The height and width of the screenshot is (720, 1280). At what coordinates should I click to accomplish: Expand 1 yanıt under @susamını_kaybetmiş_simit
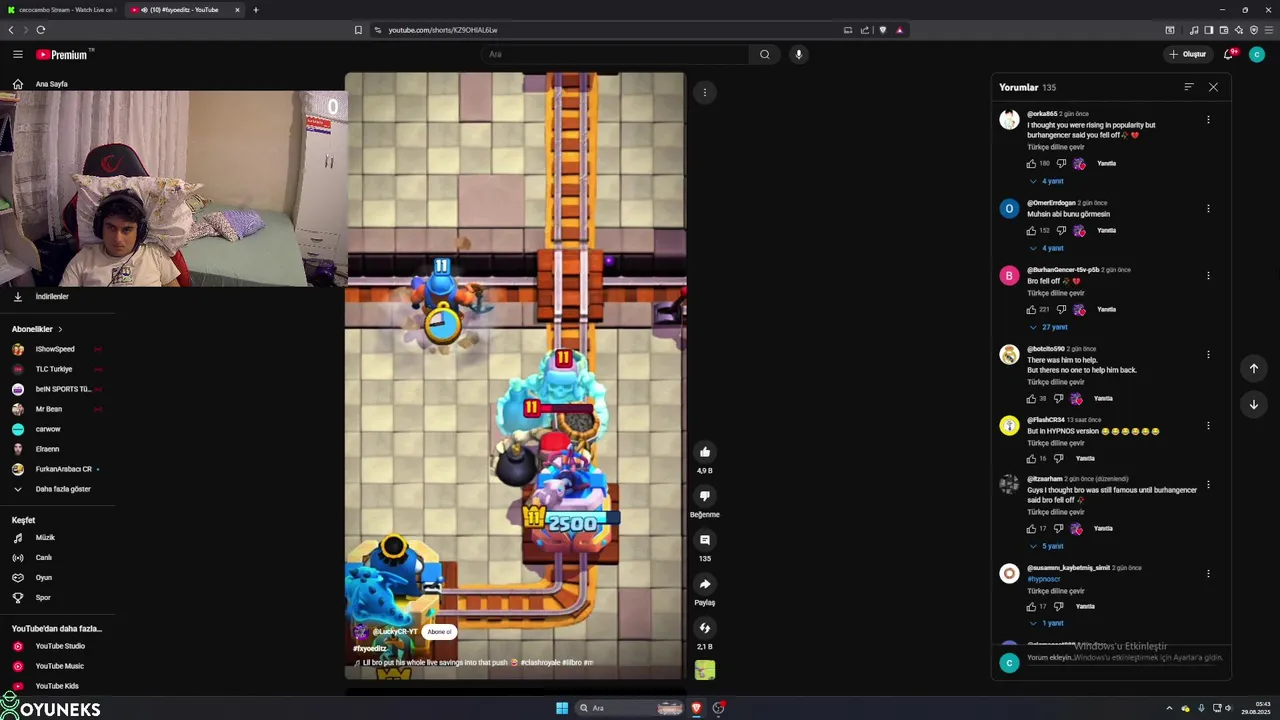click(x=1046, y=623)
